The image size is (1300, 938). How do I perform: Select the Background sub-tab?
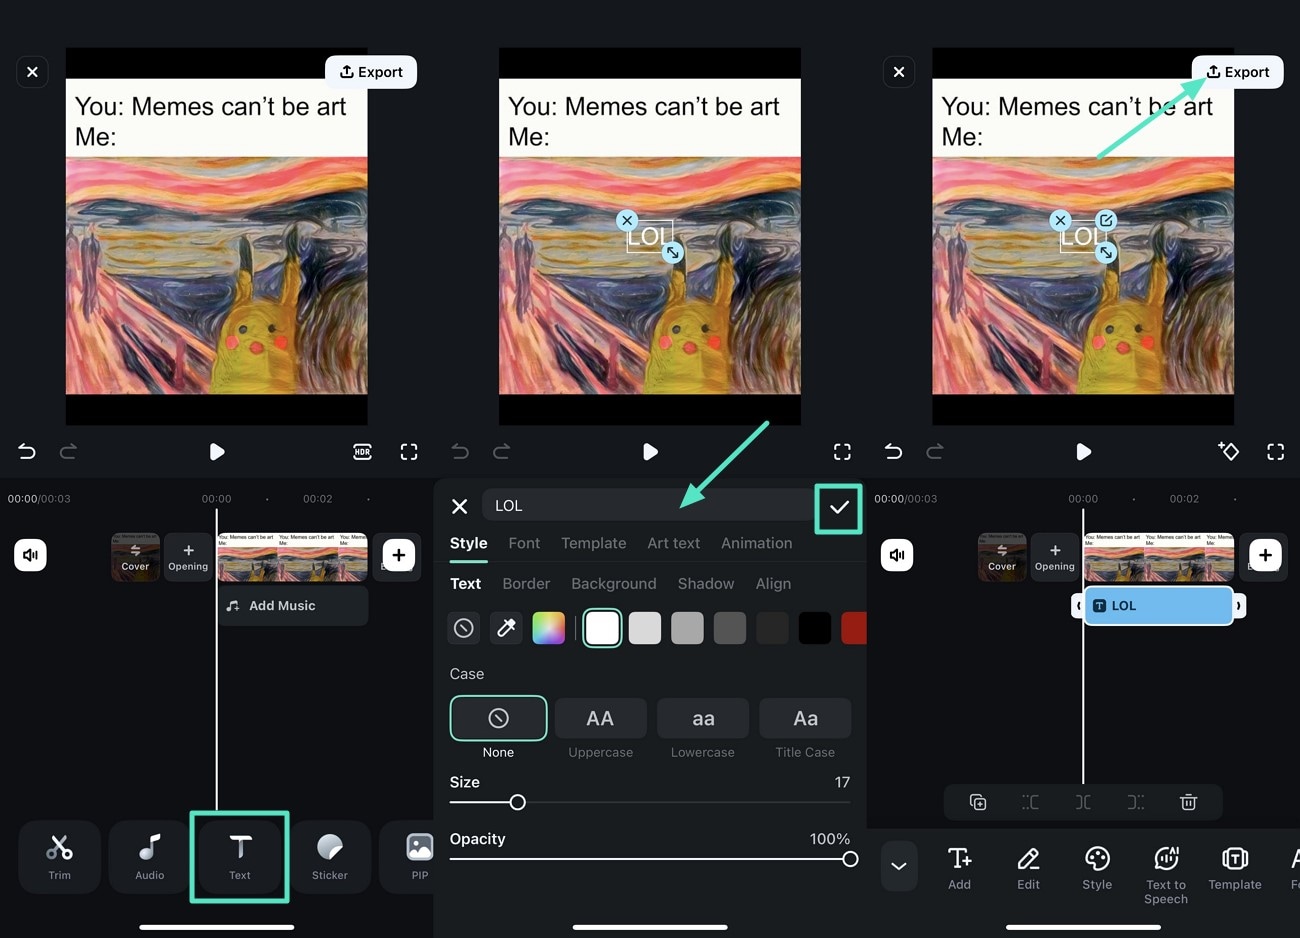point(614,584)
